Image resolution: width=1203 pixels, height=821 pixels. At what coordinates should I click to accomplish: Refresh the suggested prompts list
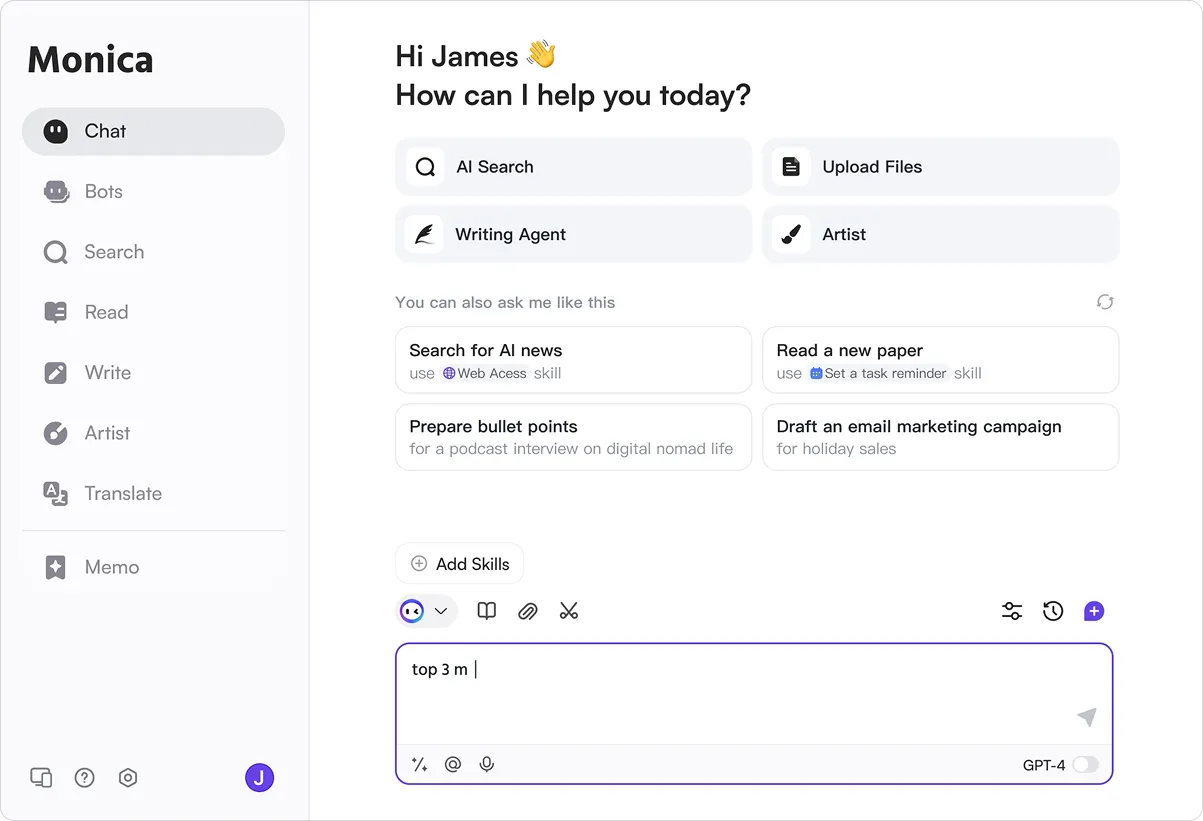[x=1105, y=302]
